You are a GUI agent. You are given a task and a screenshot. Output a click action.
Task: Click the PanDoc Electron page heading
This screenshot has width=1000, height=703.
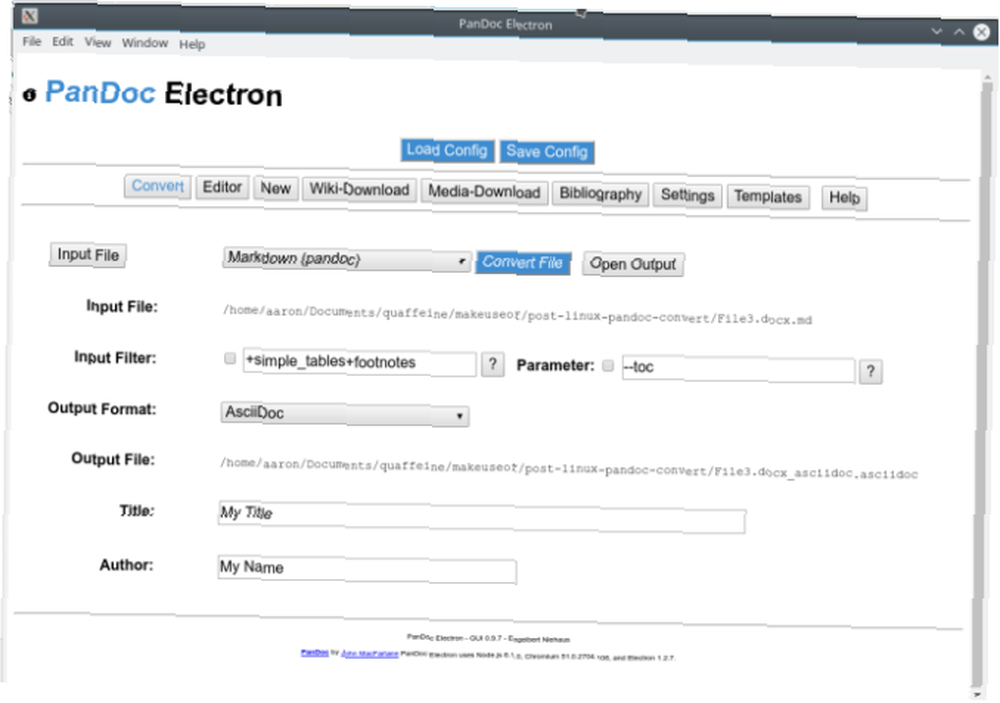pos(163,94)
